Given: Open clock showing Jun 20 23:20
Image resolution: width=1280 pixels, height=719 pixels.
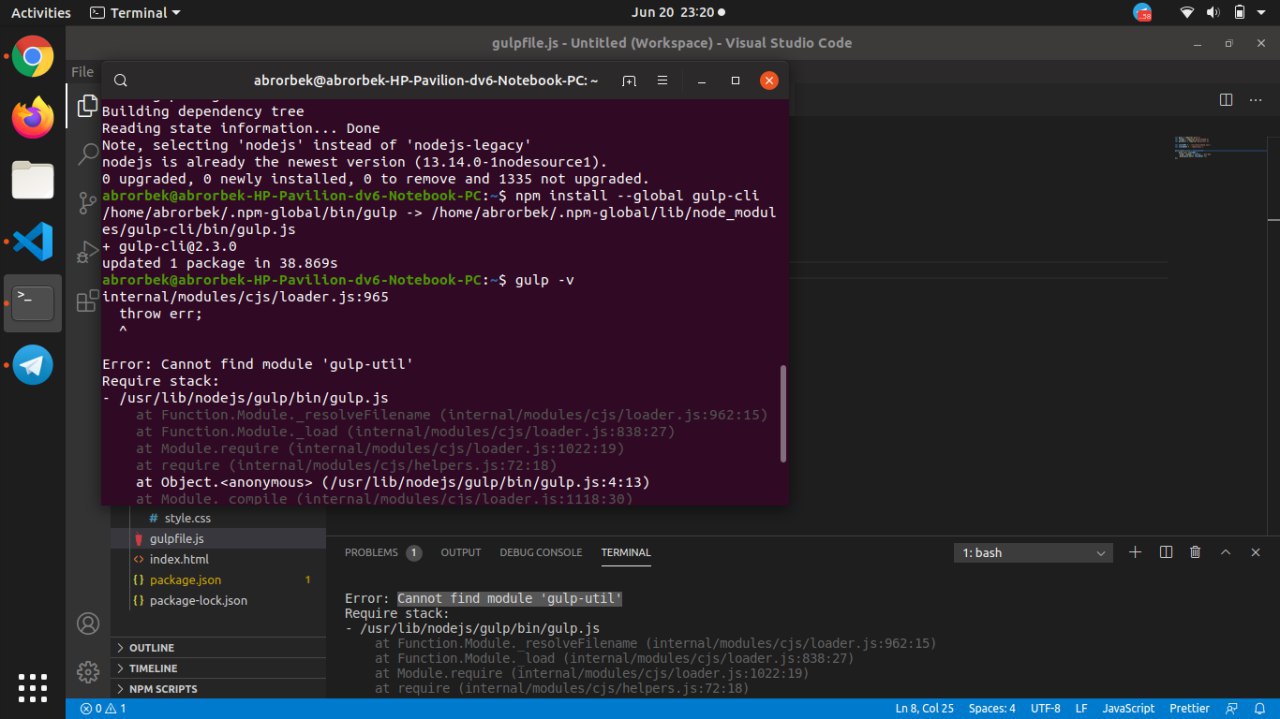Looking at the screenshot, I should pyautogui.click(x=674, y=13).
